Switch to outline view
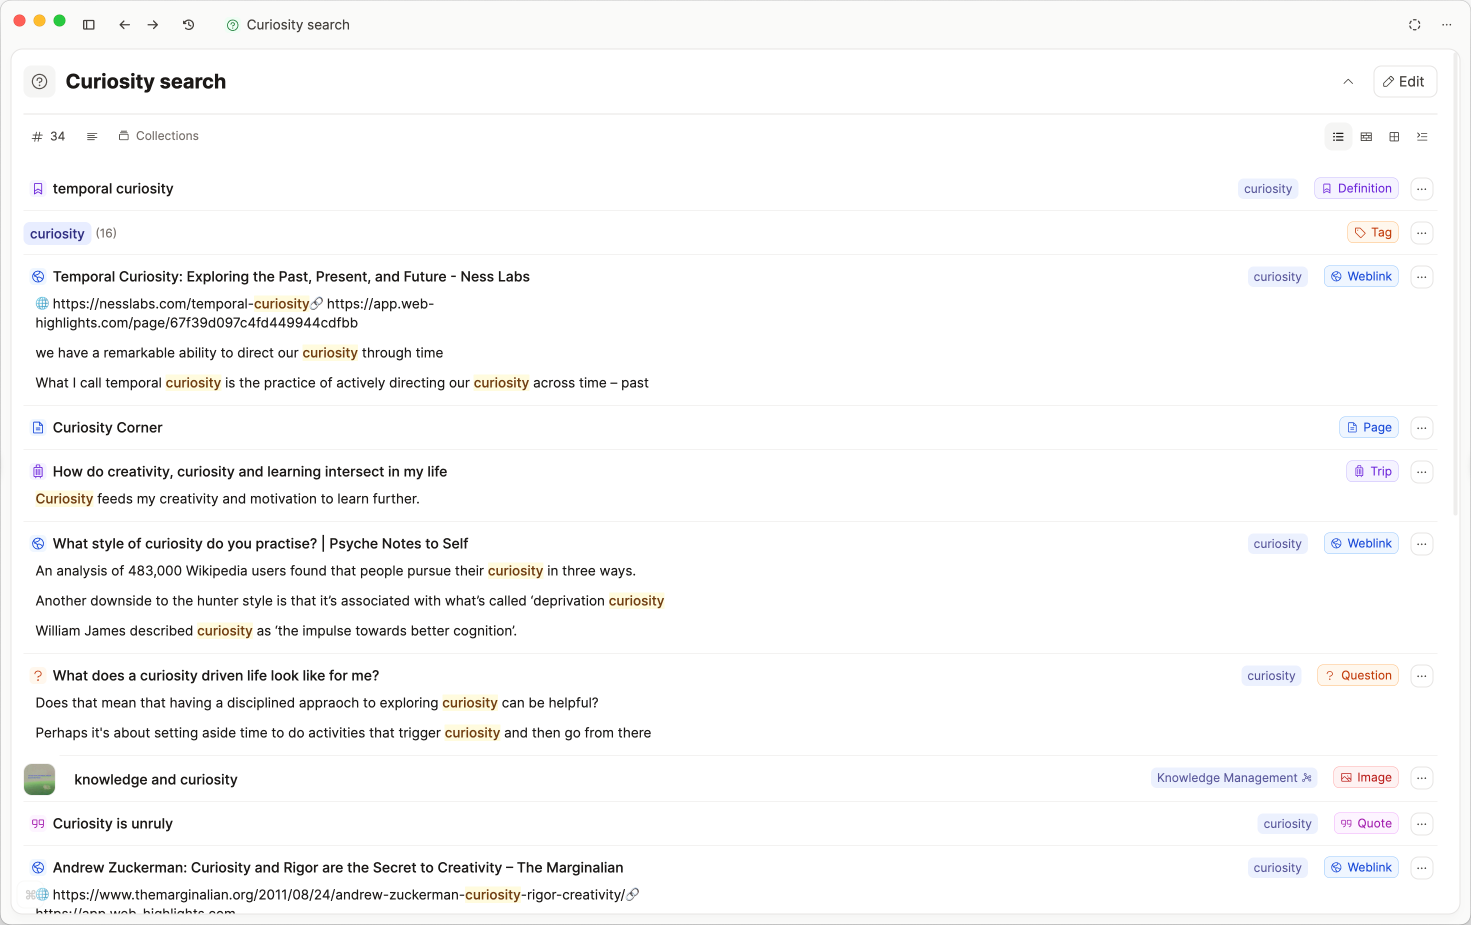1471x925 pixels. click(1422, 136)
